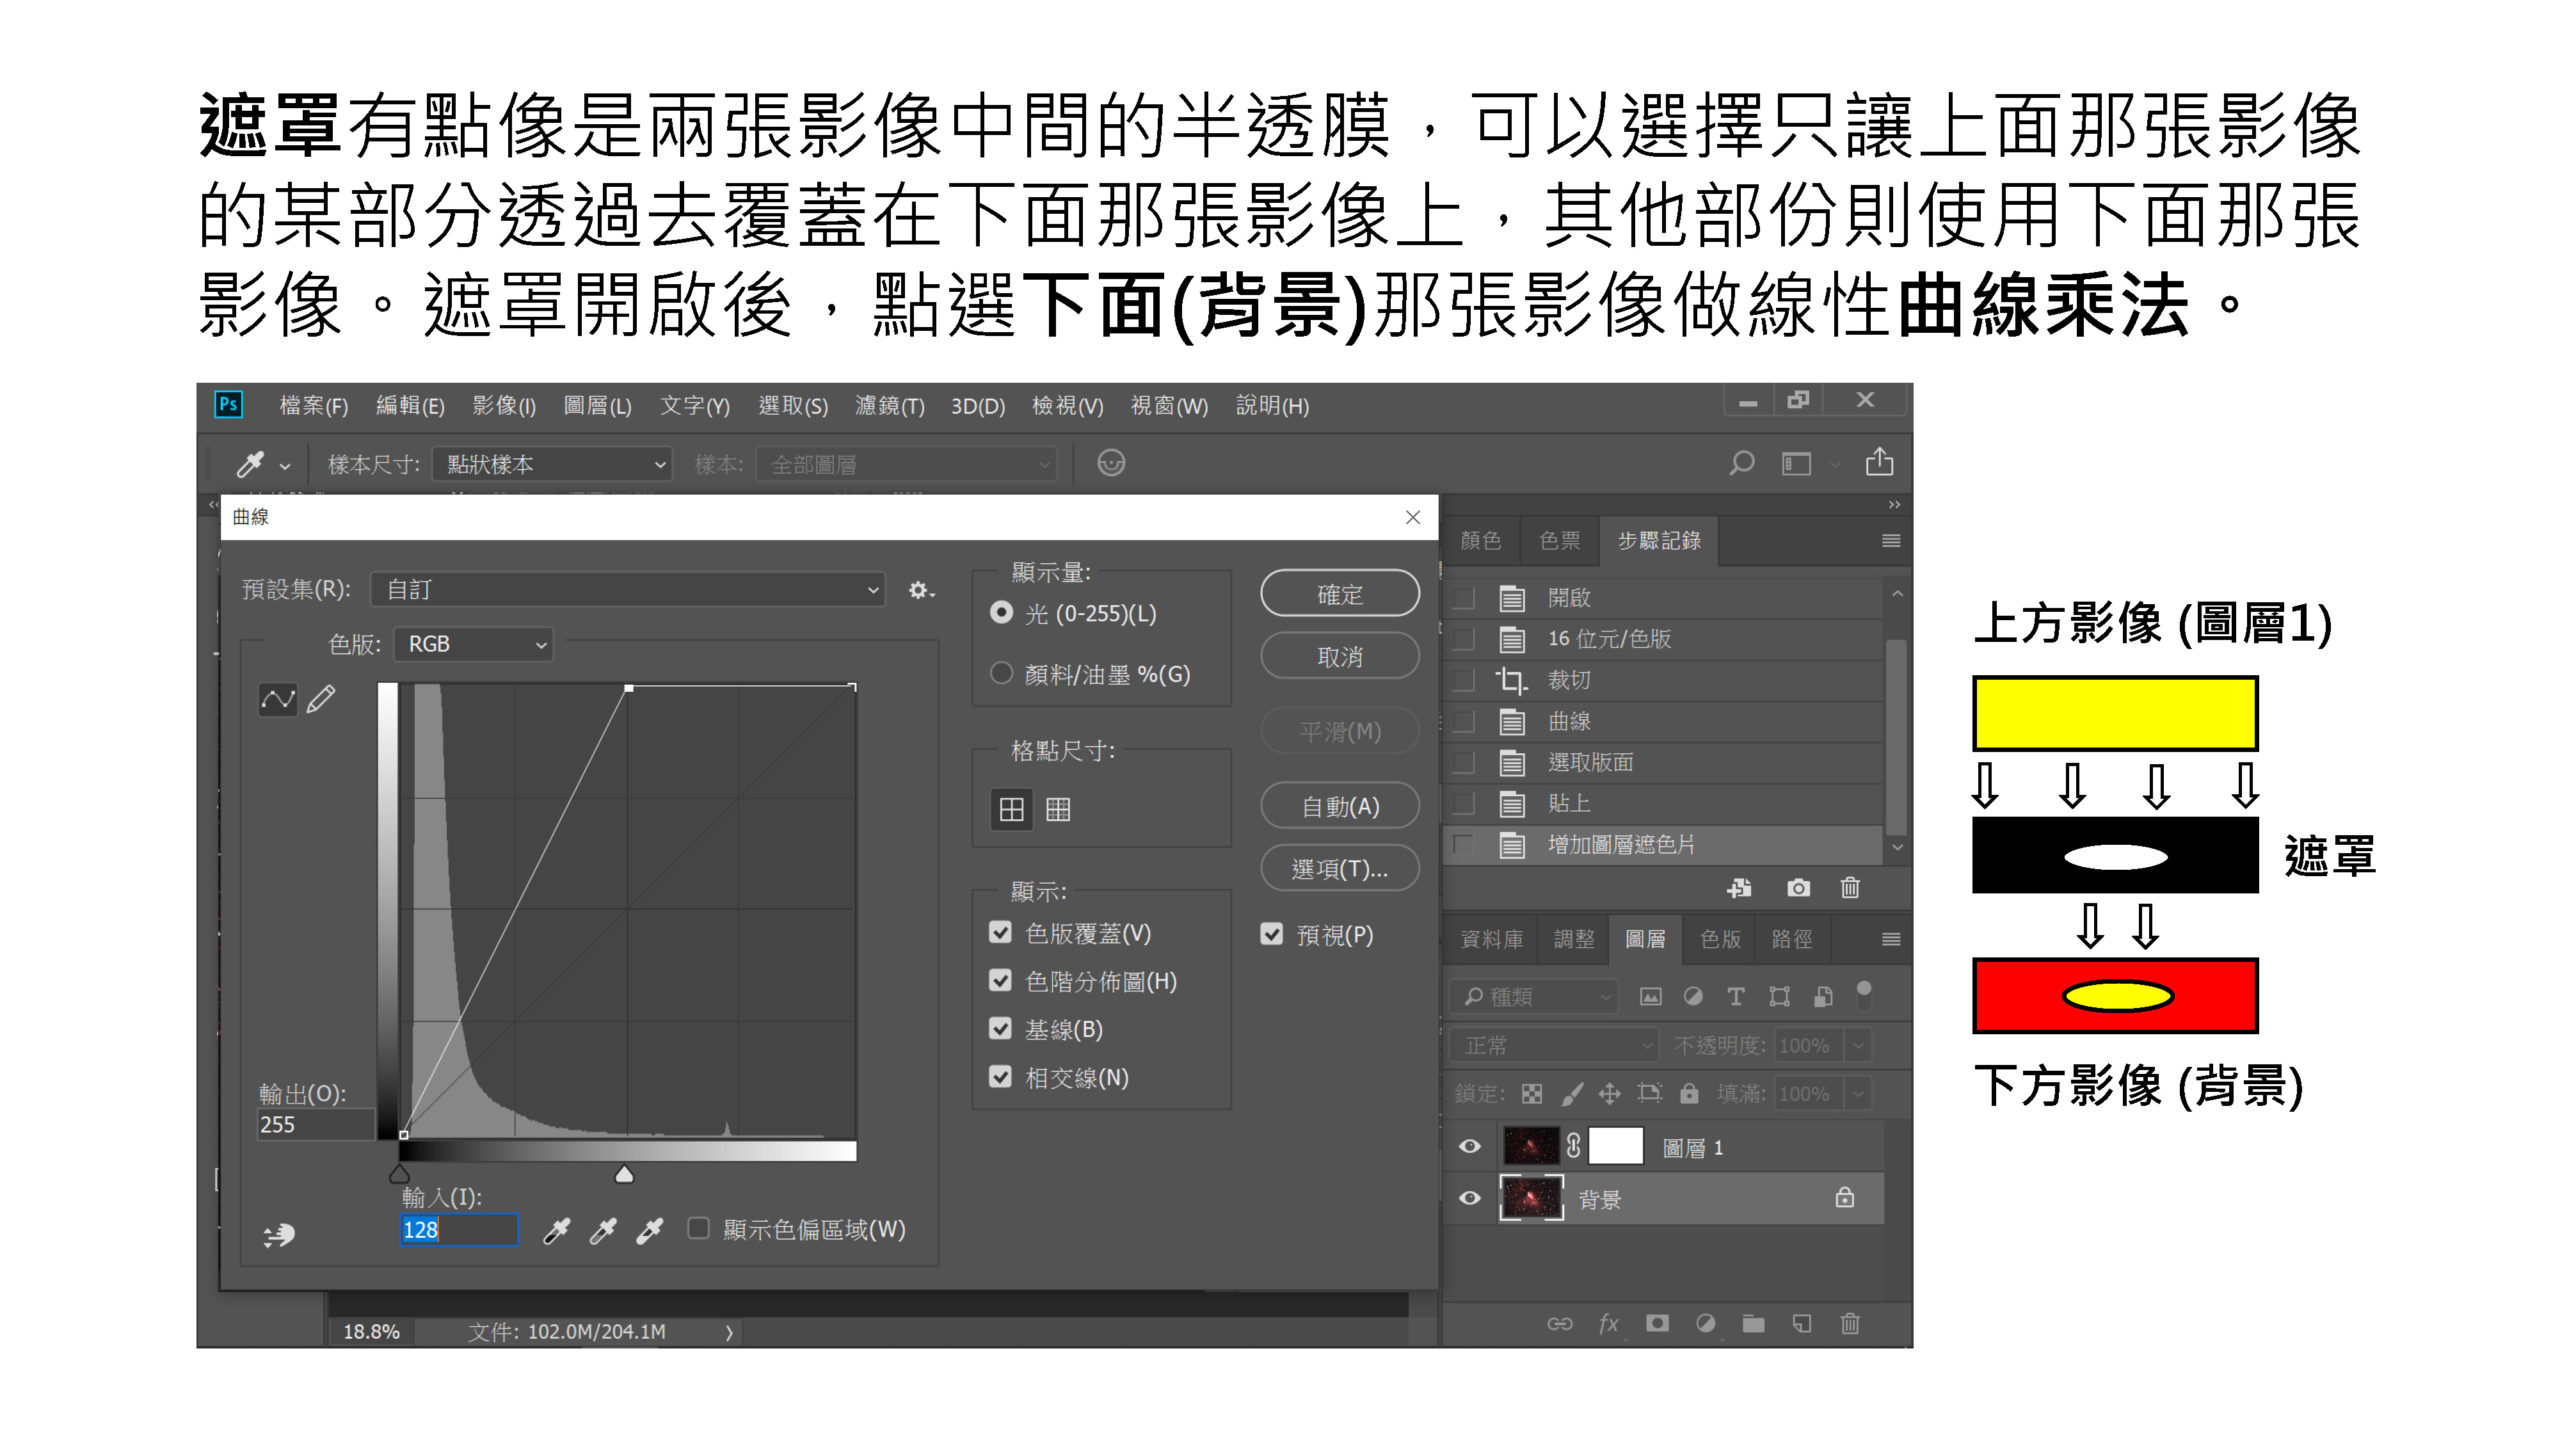Select the black point eyedropper in Curves

point(558,1231)
